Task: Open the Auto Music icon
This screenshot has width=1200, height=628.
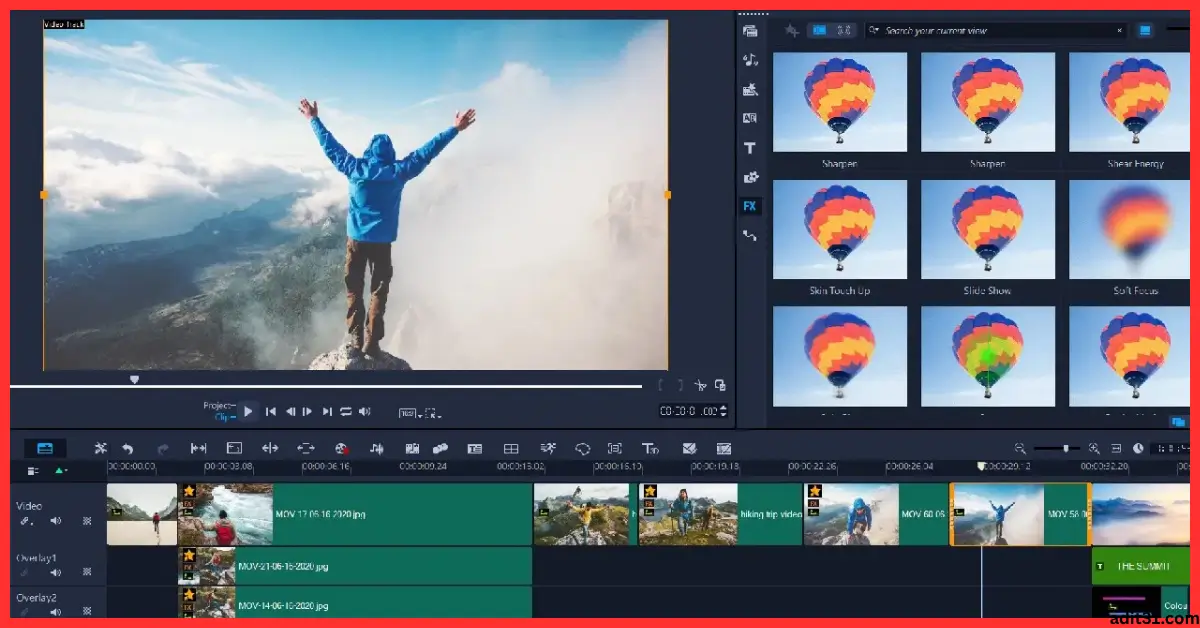Action: tap(413, 448)
